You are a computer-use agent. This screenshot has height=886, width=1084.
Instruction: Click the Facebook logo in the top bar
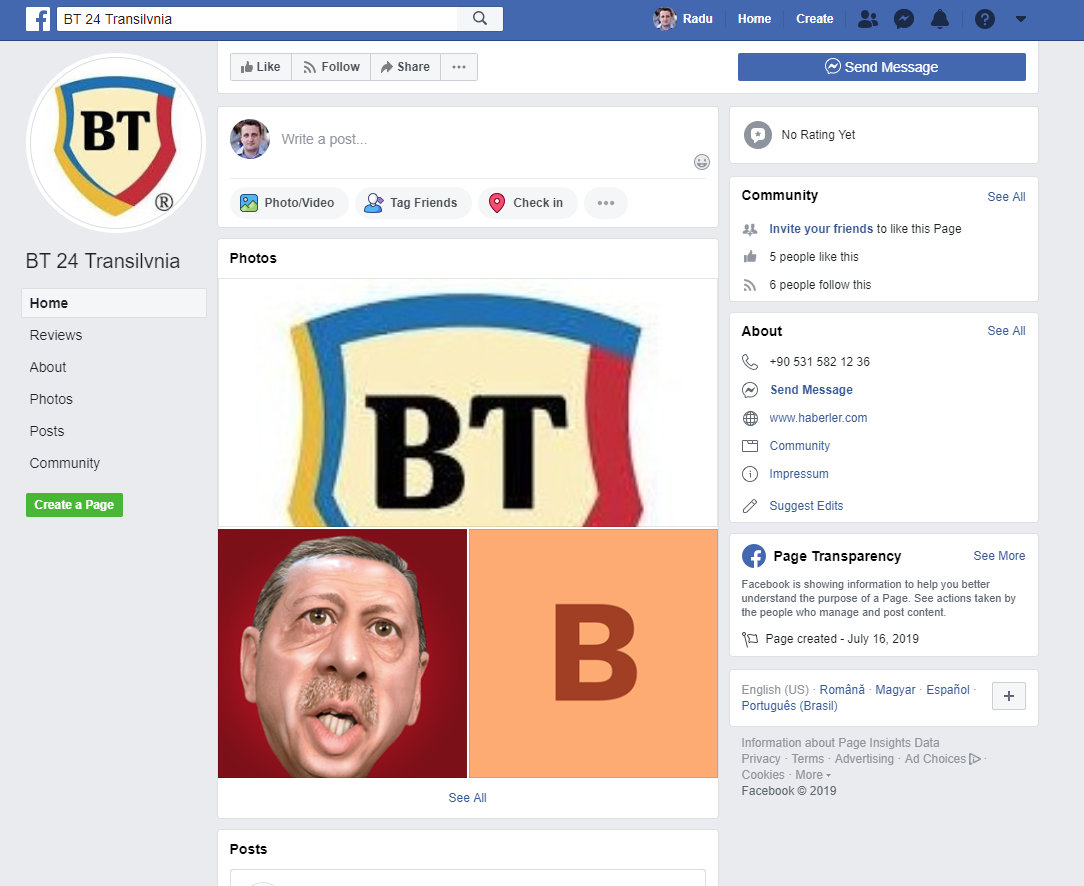pyautogui.click(x=38, y=19)
